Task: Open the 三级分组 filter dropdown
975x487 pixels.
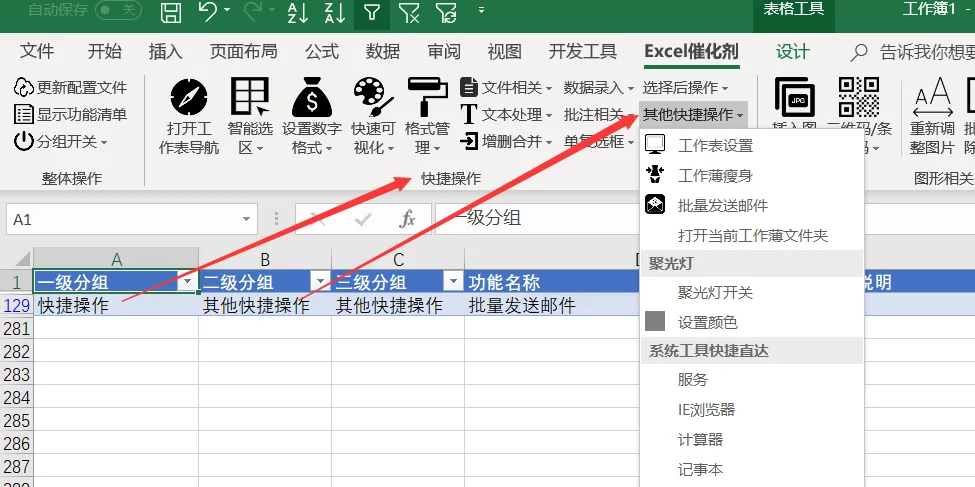Action: coord(454,282)
